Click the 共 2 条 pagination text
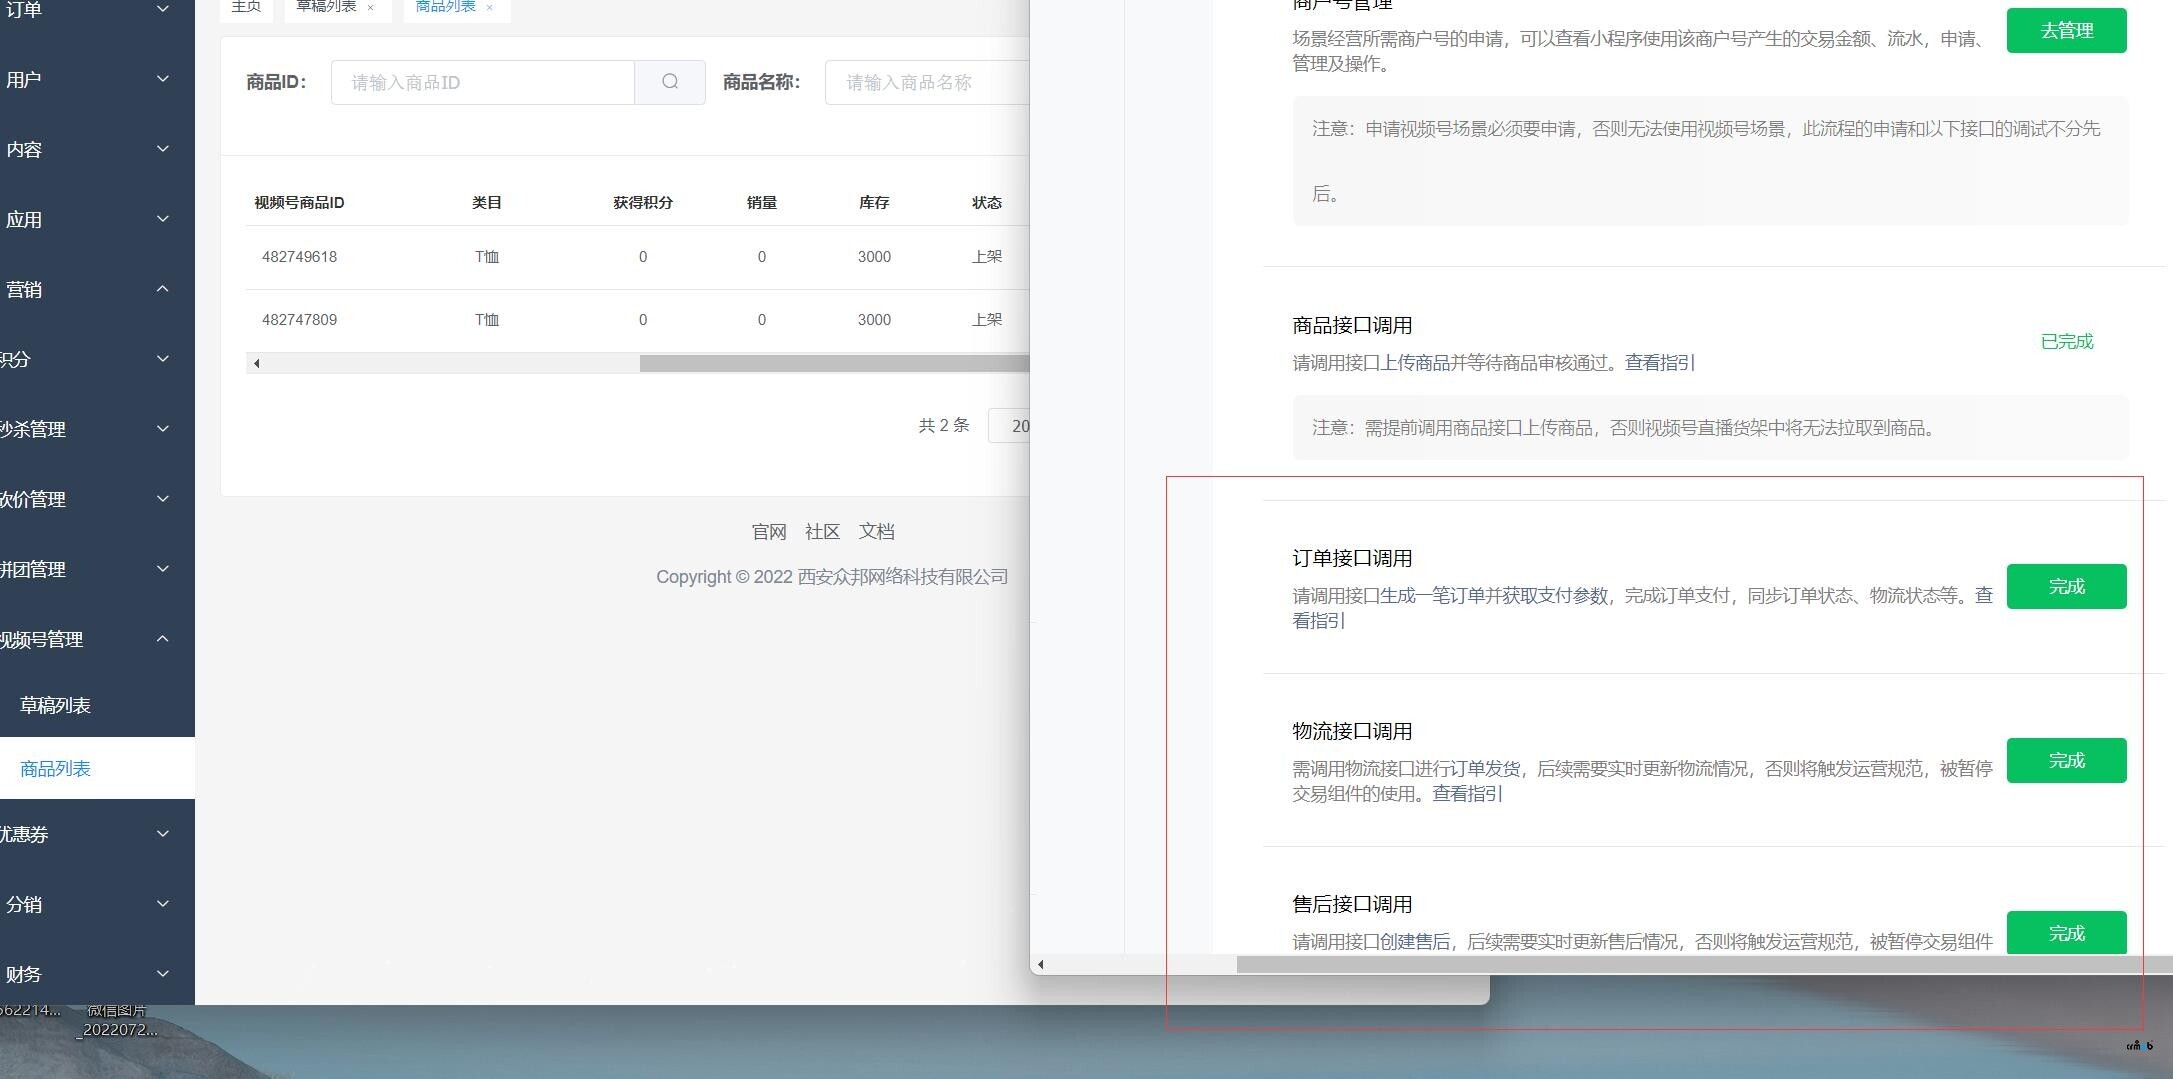Screen dimensions: 2173x1079 pyautogui.click(x=944, y=426)
